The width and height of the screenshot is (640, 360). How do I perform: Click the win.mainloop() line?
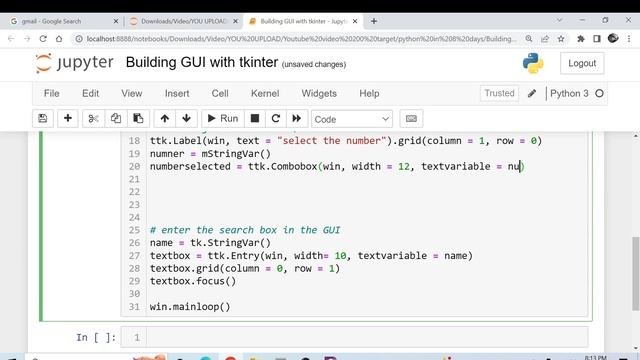click(190, 307)
